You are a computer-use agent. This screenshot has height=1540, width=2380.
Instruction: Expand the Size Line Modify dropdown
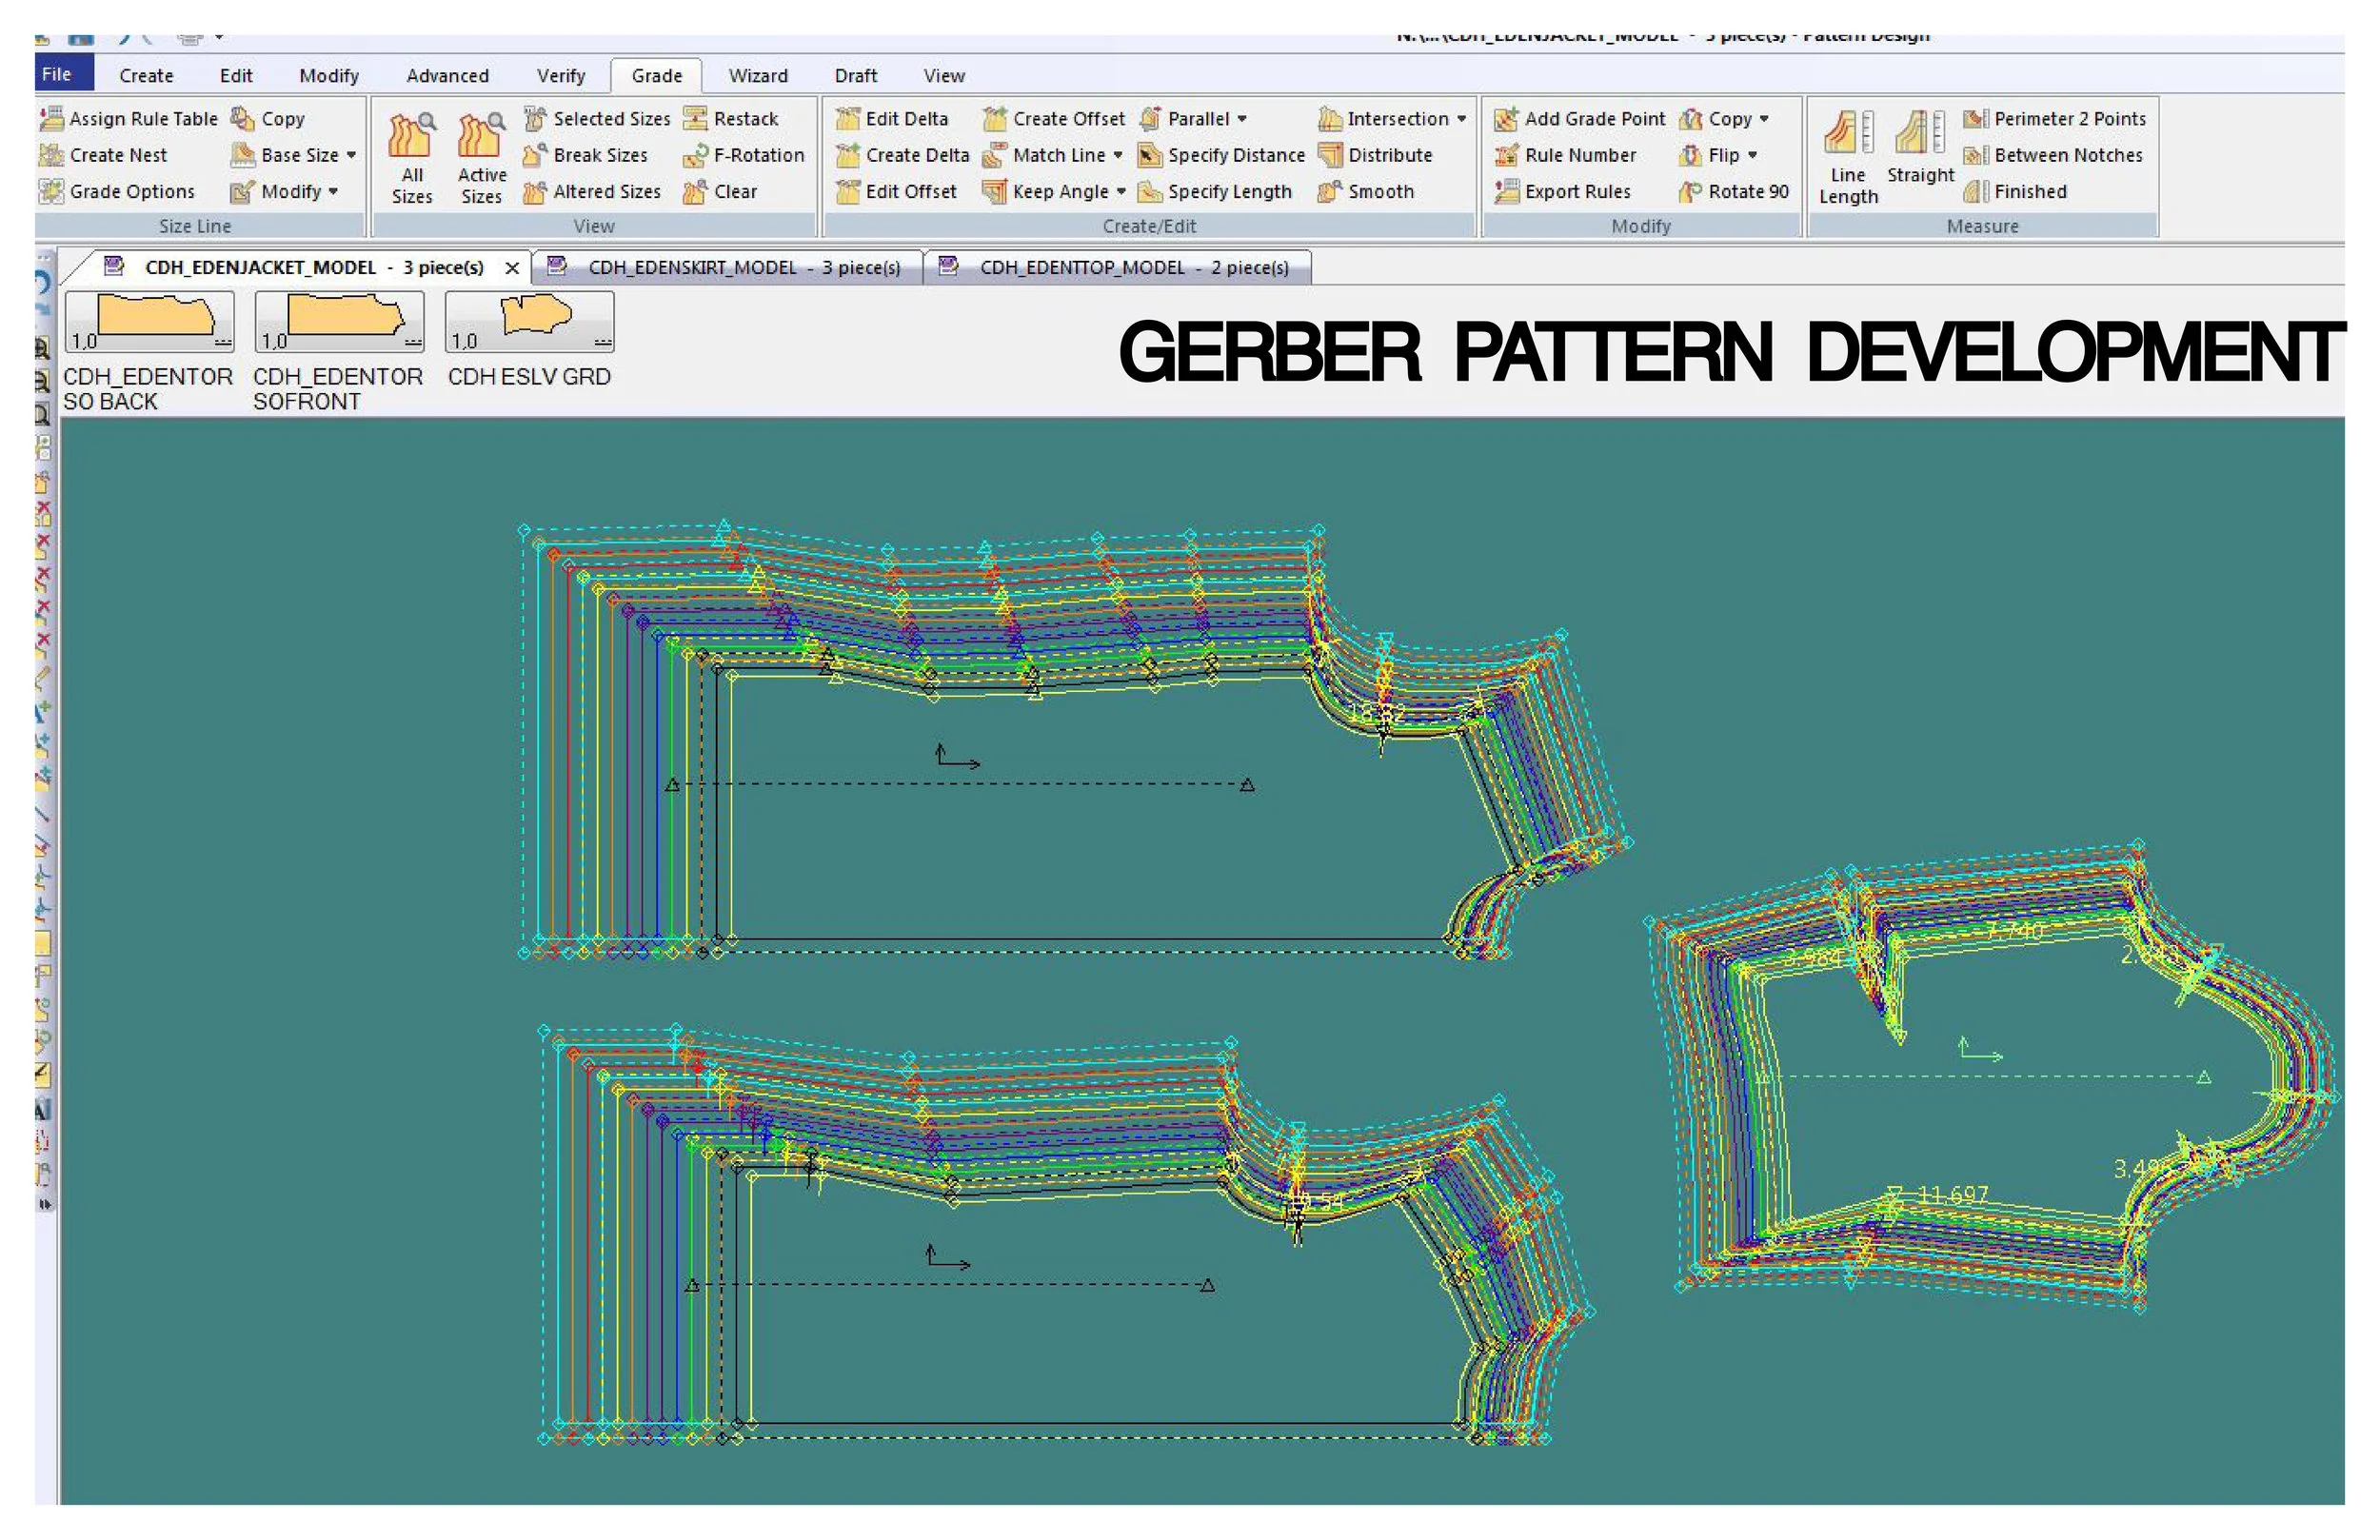tap(333, 191)
